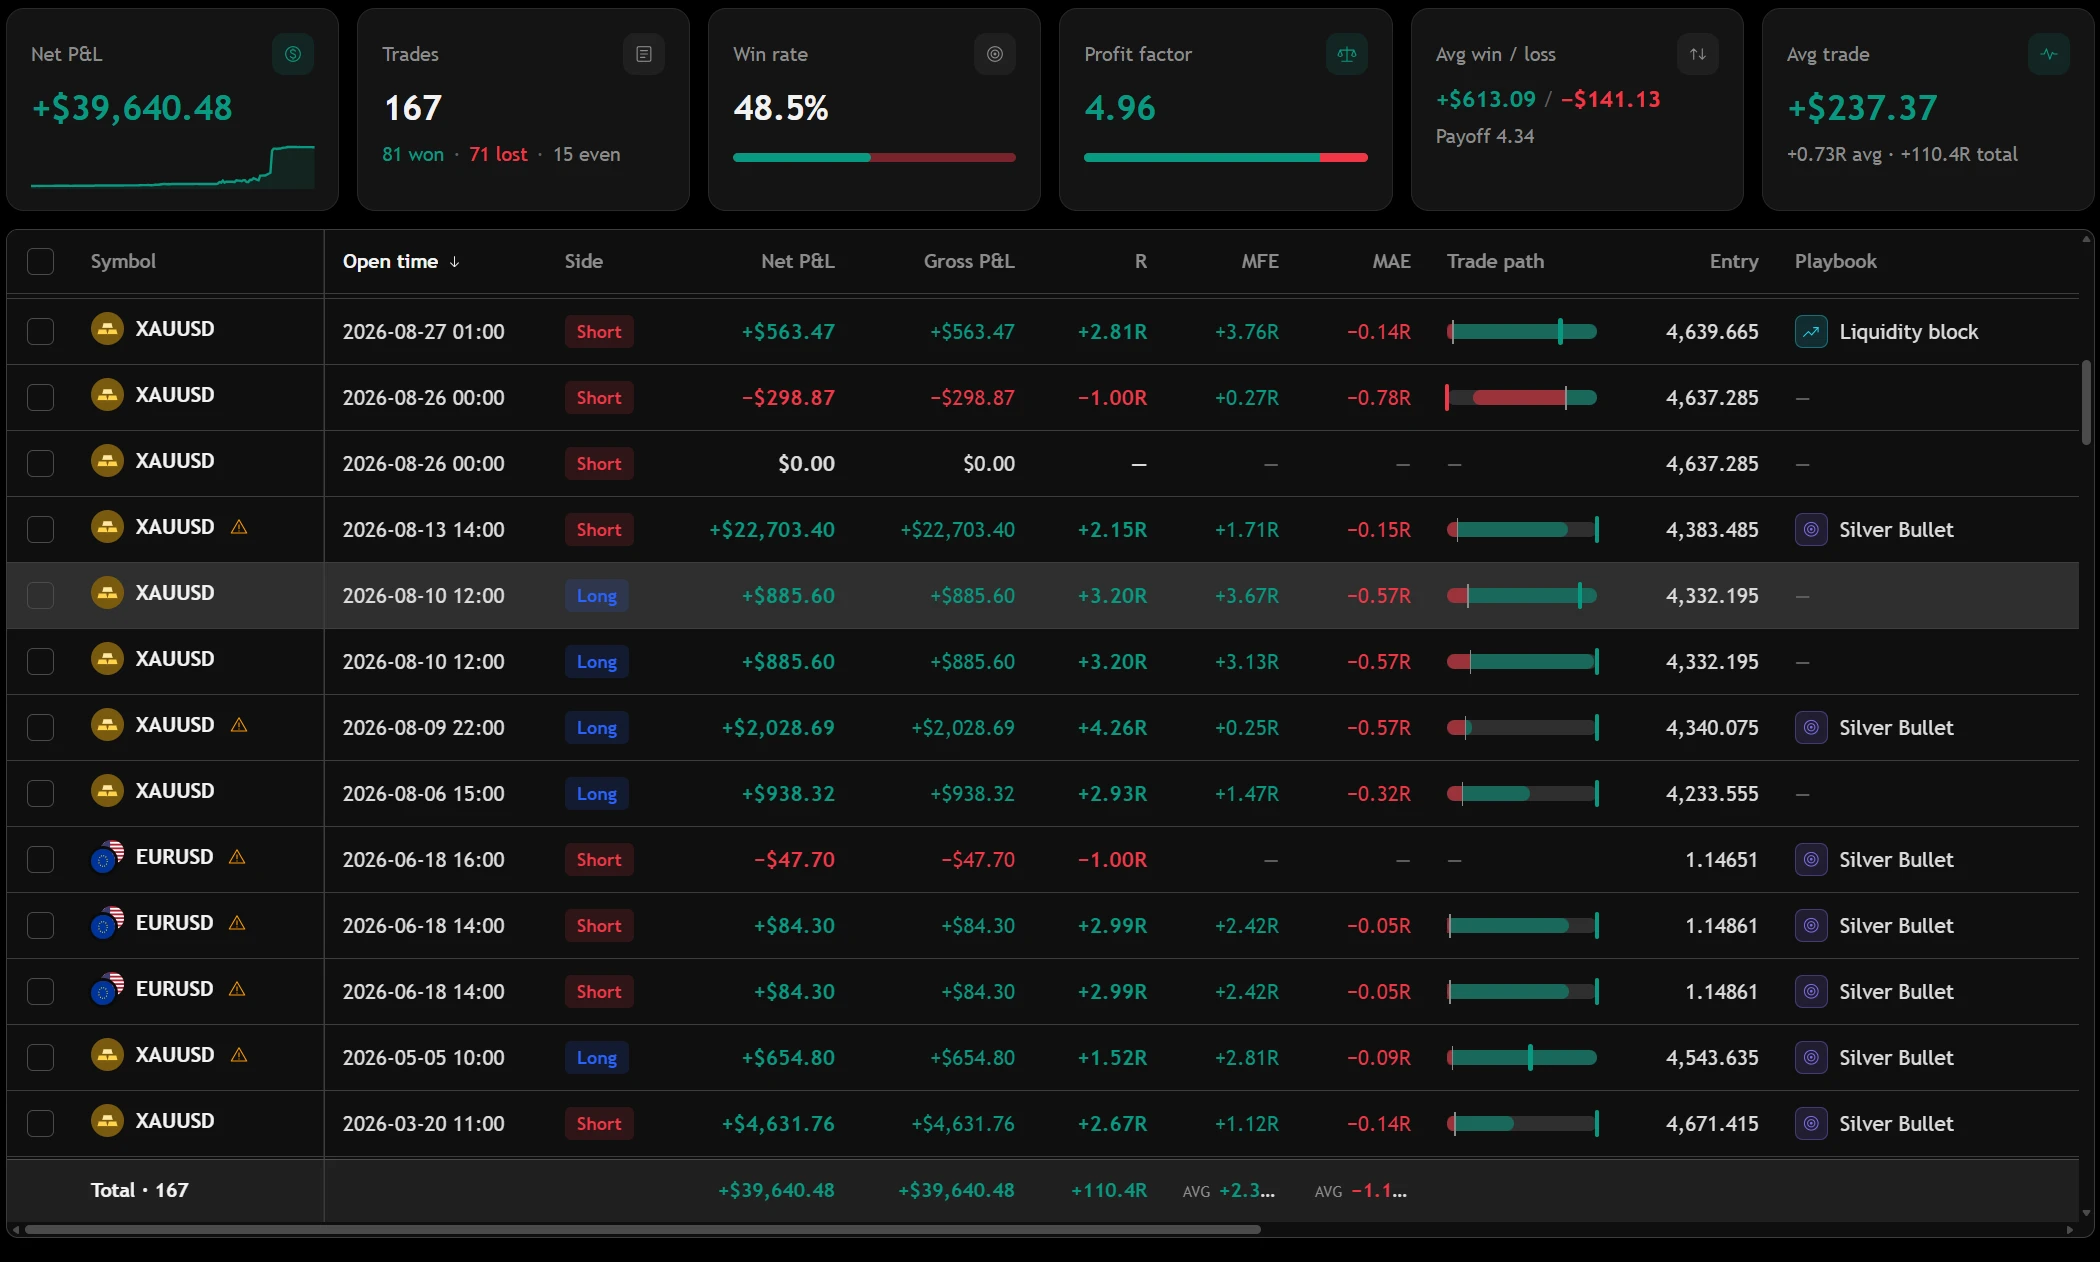
Task: Click the Playbook column header
Action: pyautogui.click(x=1835, y=261)
